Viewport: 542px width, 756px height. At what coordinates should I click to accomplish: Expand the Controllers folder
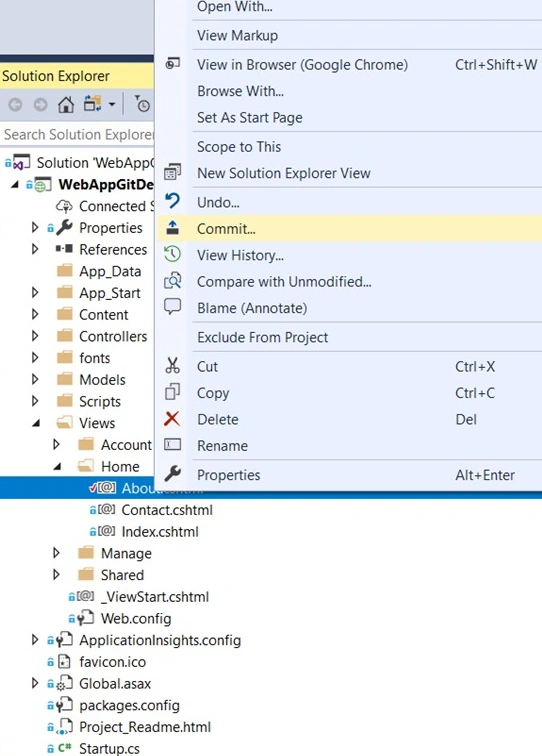pos(35,336)
